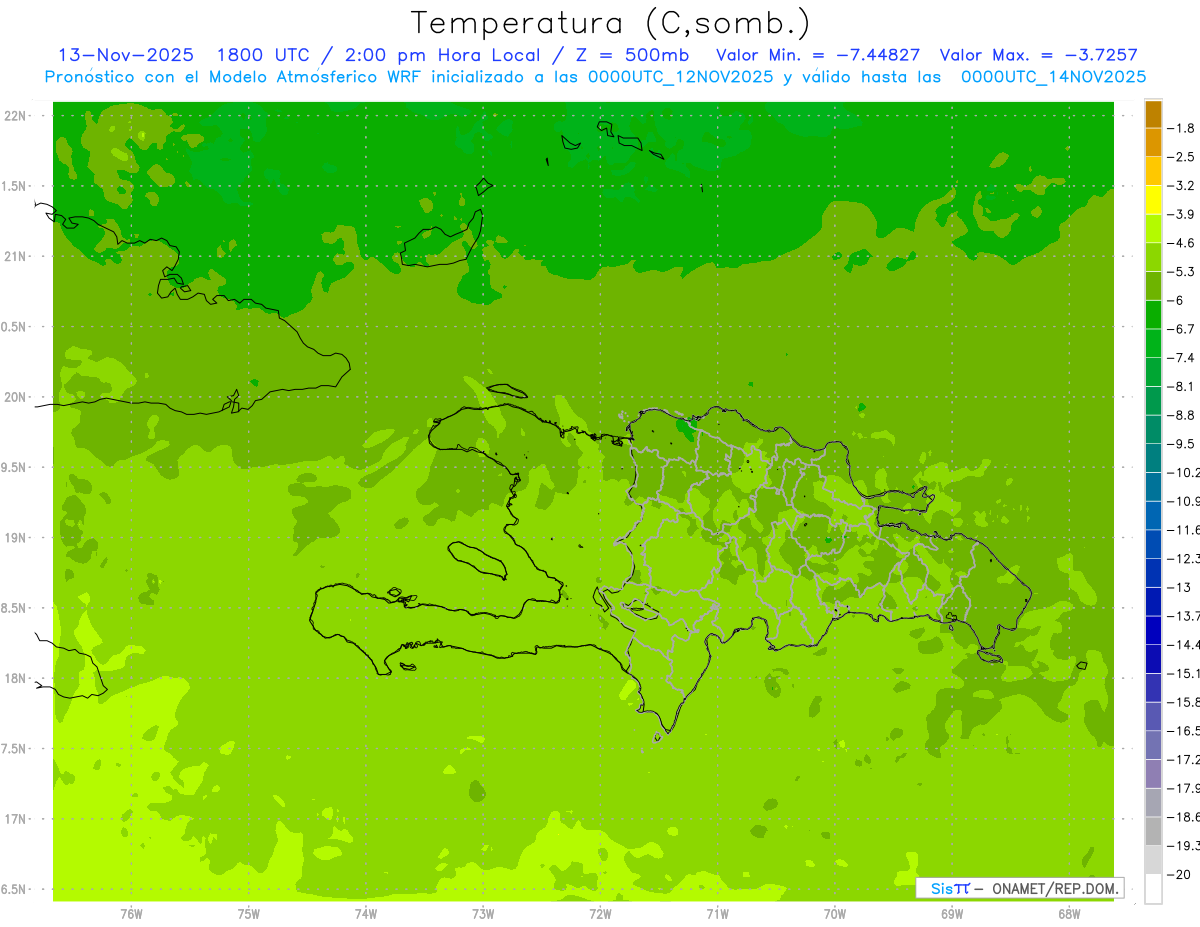Select the colorbar value "-2.5"

pos(1183,157)
